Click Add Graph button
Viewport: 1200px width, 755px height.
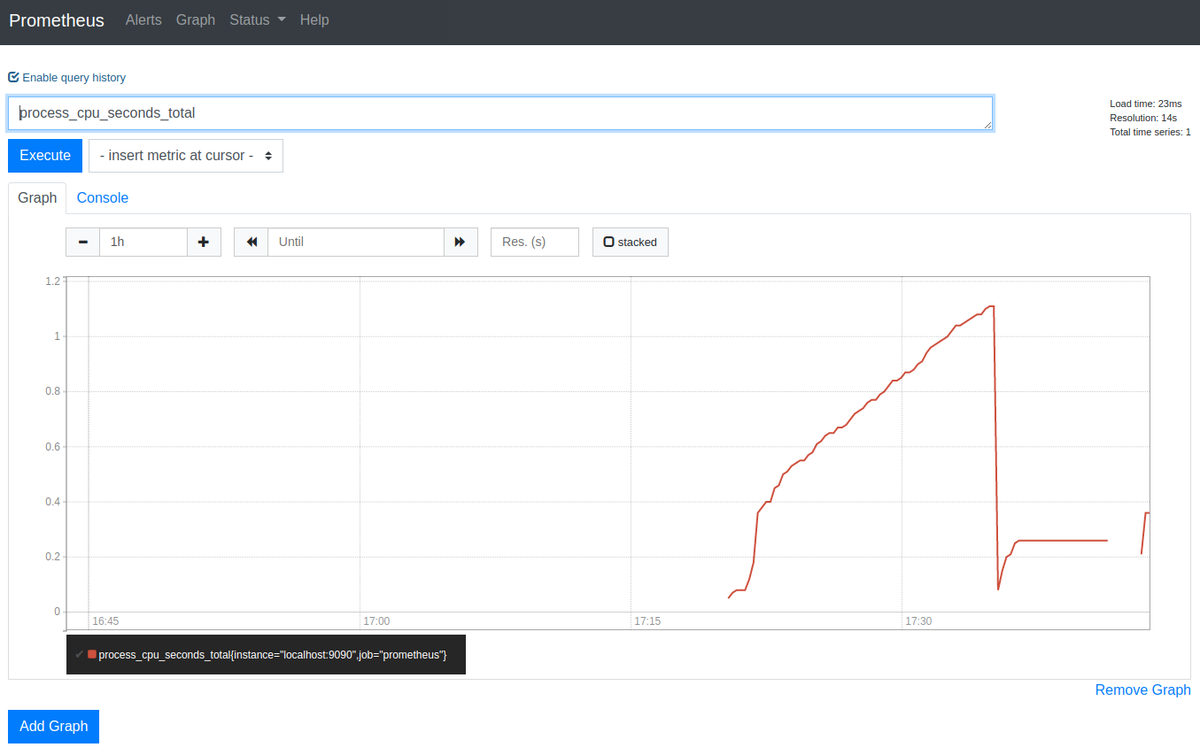pos(54,726)
